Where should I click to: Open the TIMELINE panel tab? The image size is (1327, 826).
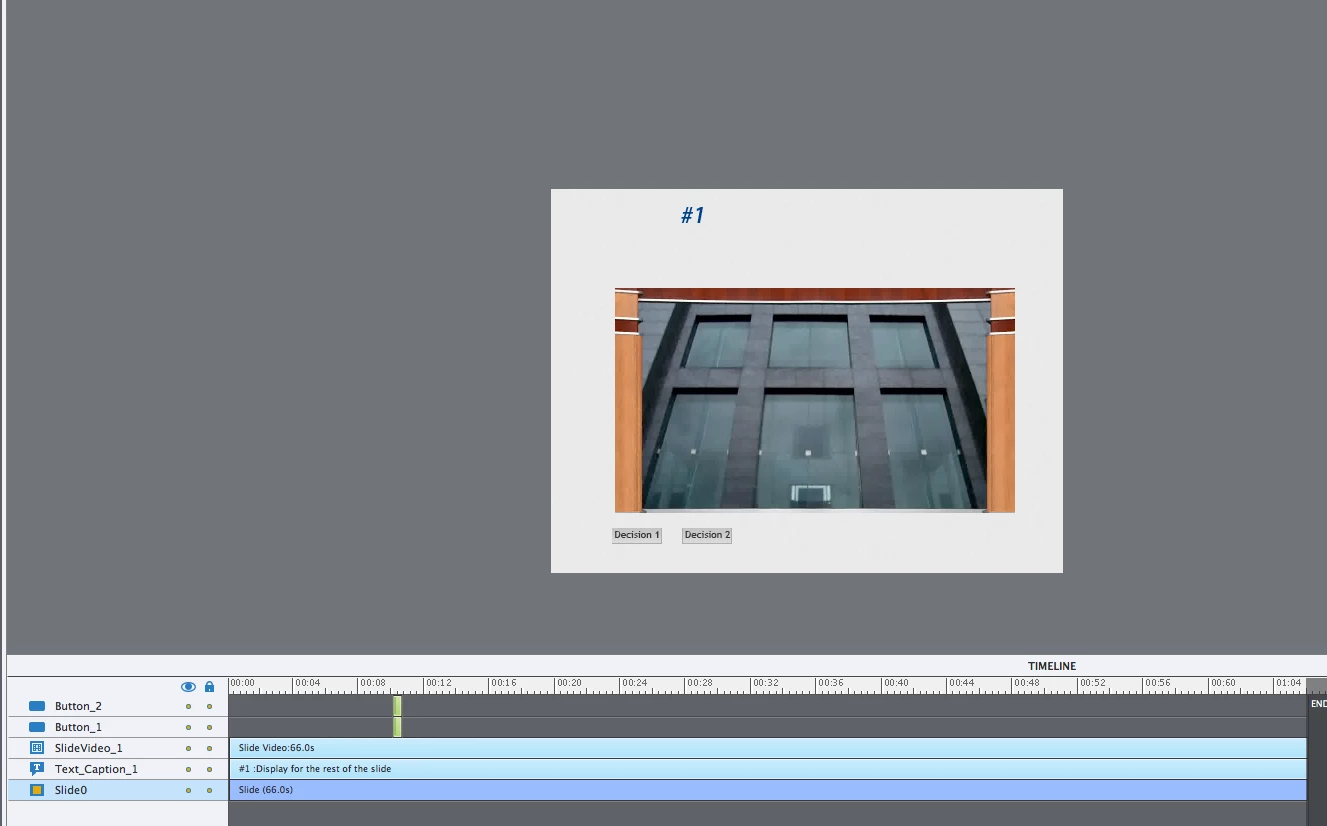click(1052, 666)
